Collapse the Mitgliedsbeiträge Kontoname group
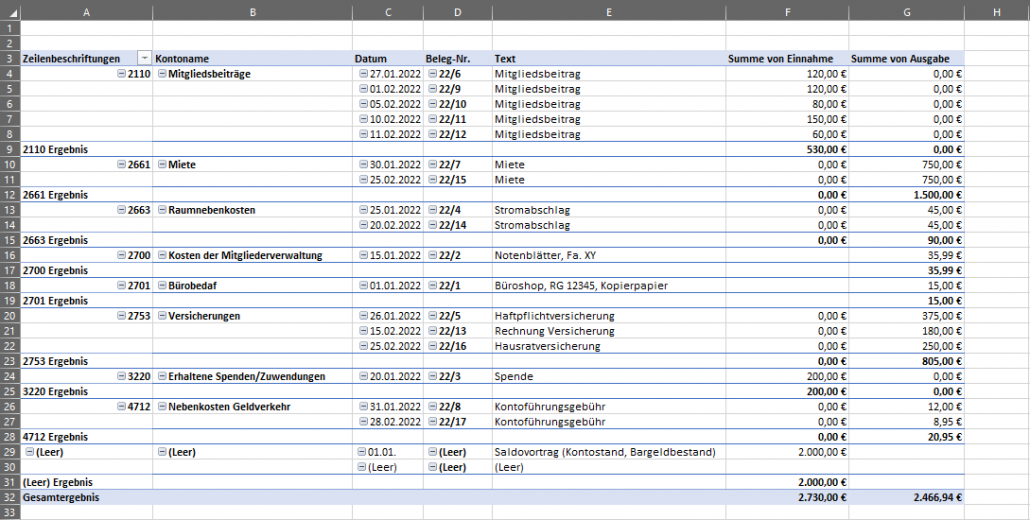The image size is (1030, 520). [162, 74]
